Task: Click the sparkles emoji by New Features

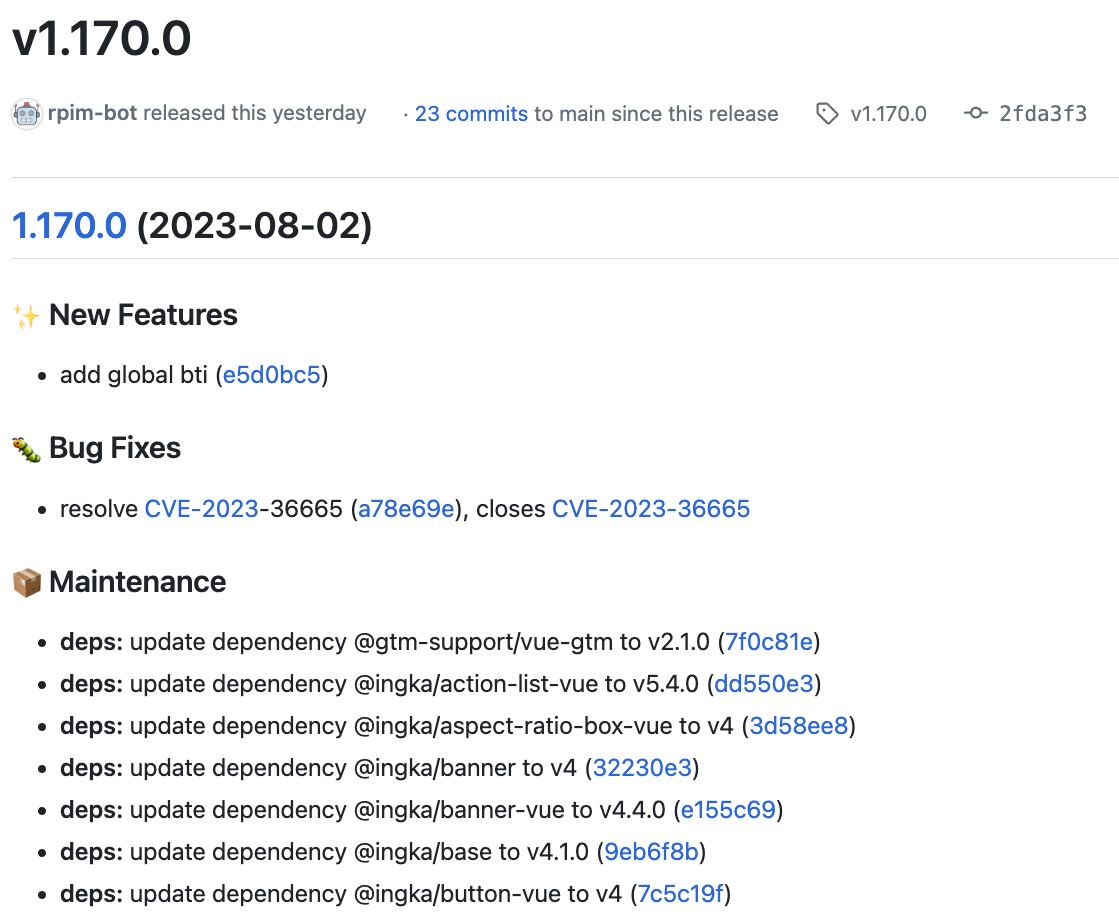Action: (x=26, y=316)
